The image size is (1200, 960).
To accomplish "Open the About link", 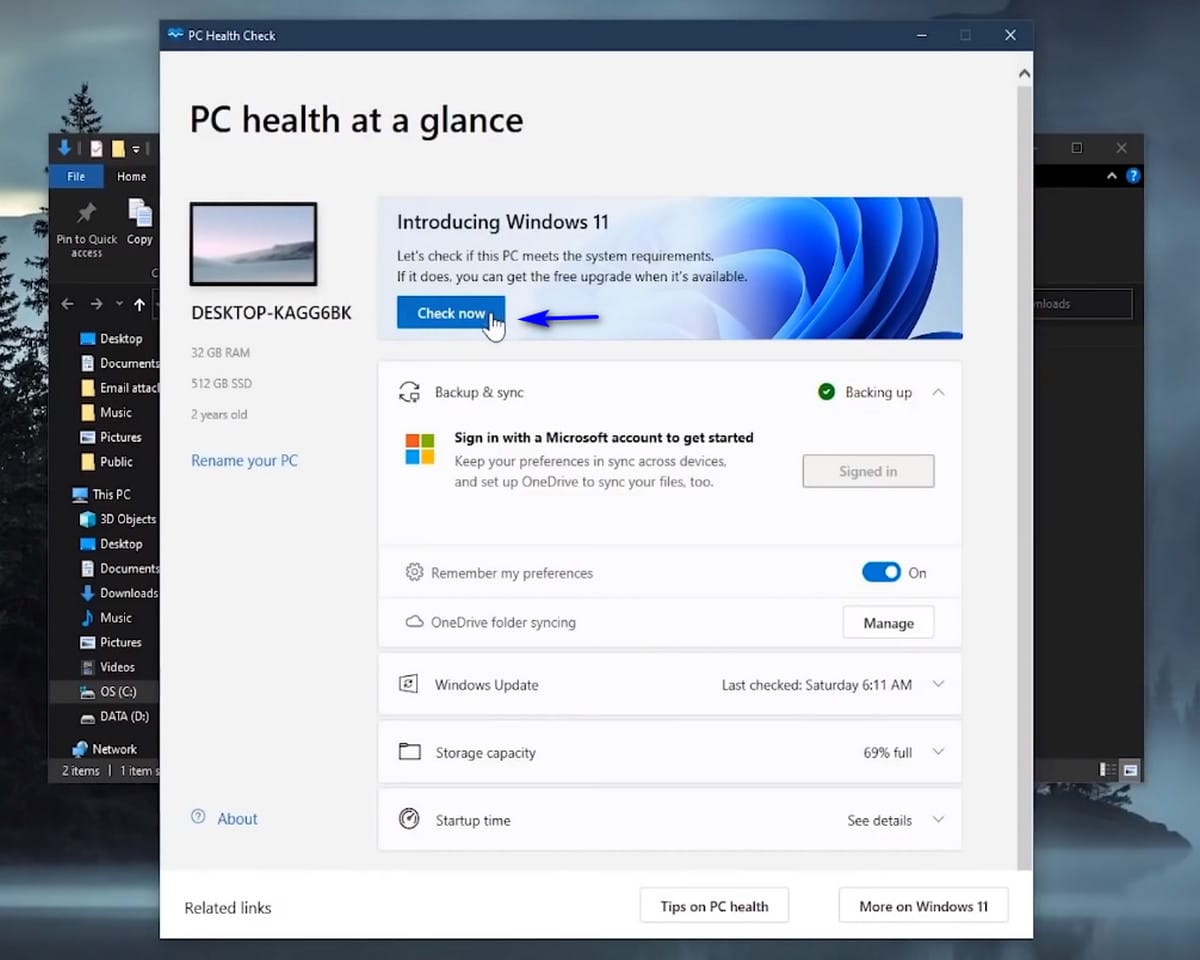I will pos(237,818).
